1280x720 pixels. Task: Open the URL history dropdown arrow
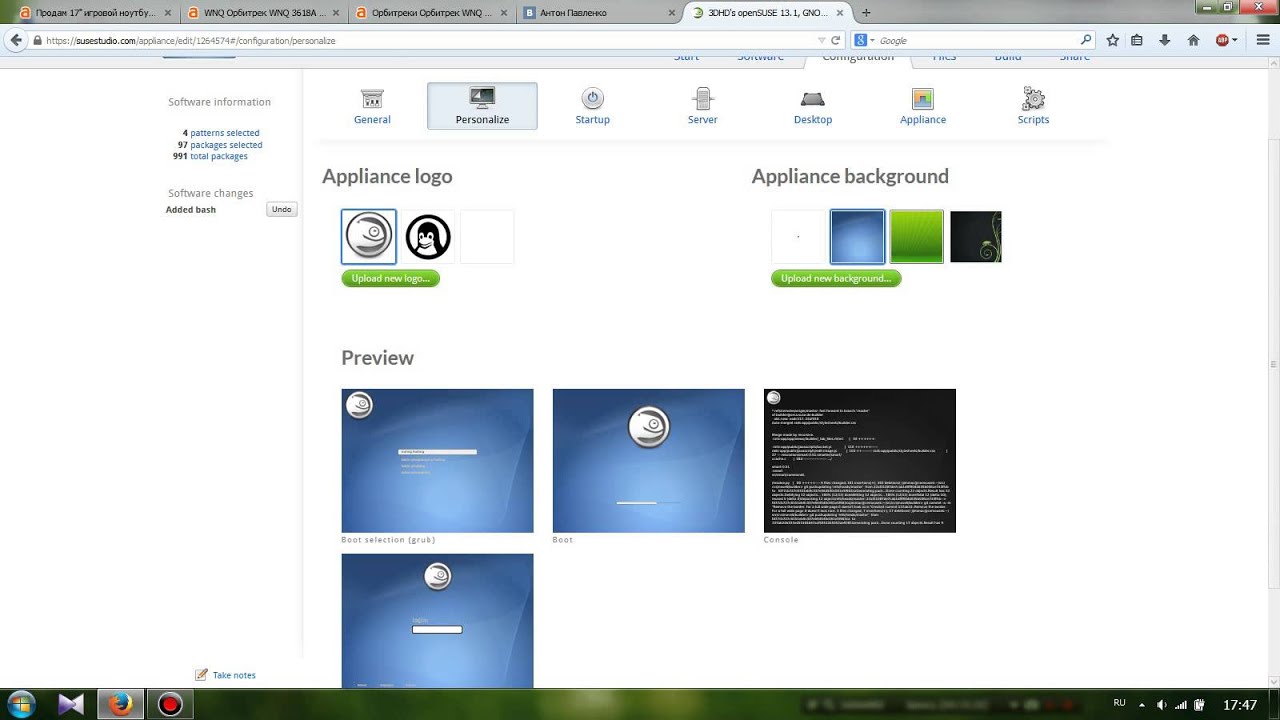[822, 40]
